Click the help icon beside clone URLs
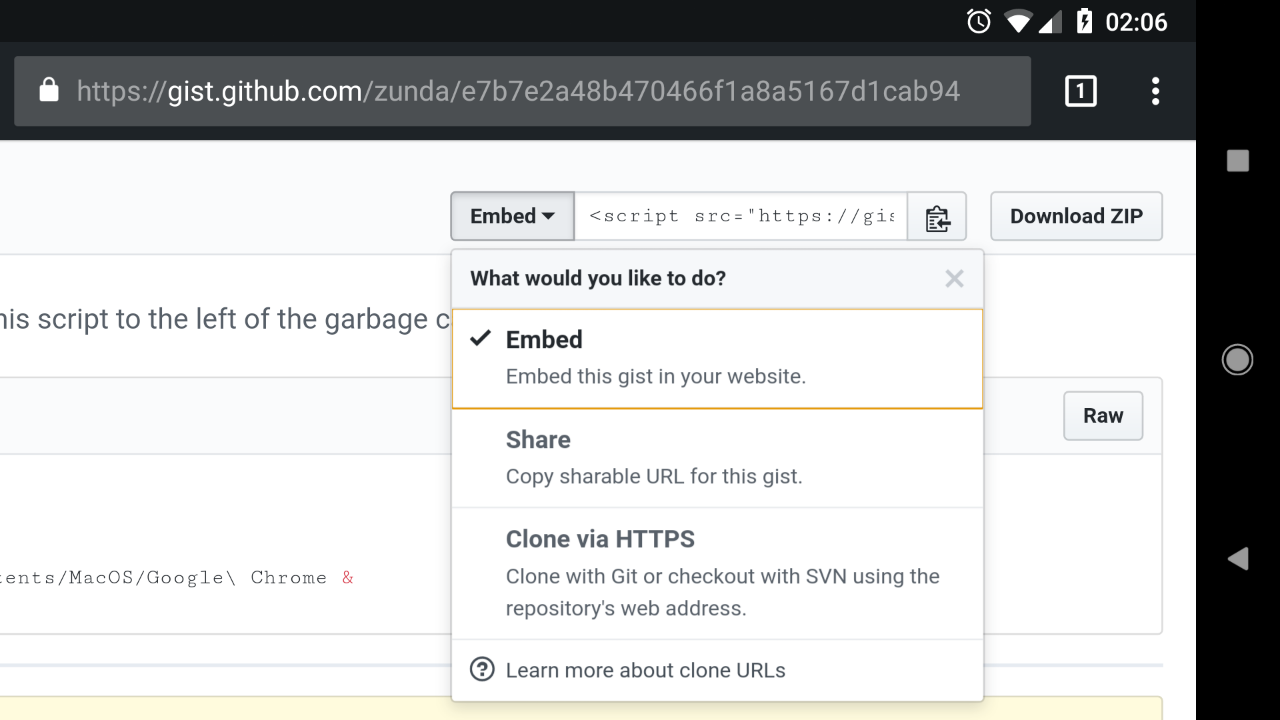 [482, 669]
